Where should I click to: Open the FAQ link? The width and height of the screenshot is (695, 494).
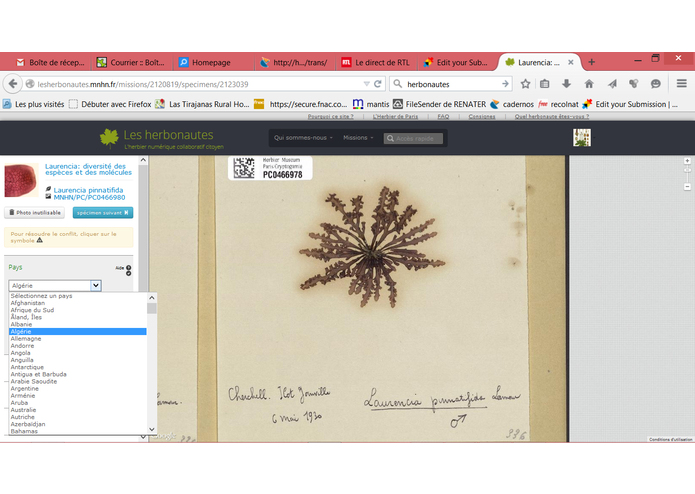[443, 117]
